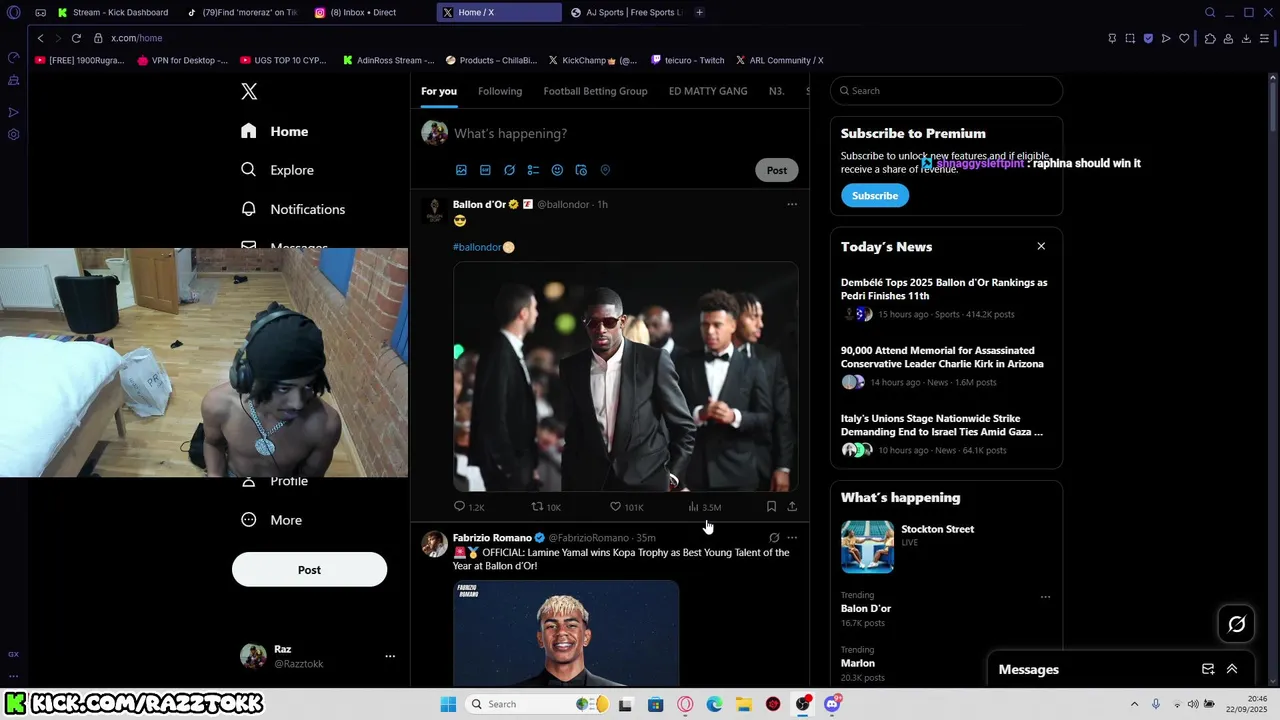
Task: Open Ballon d'Or post more options
Action: 792,204
